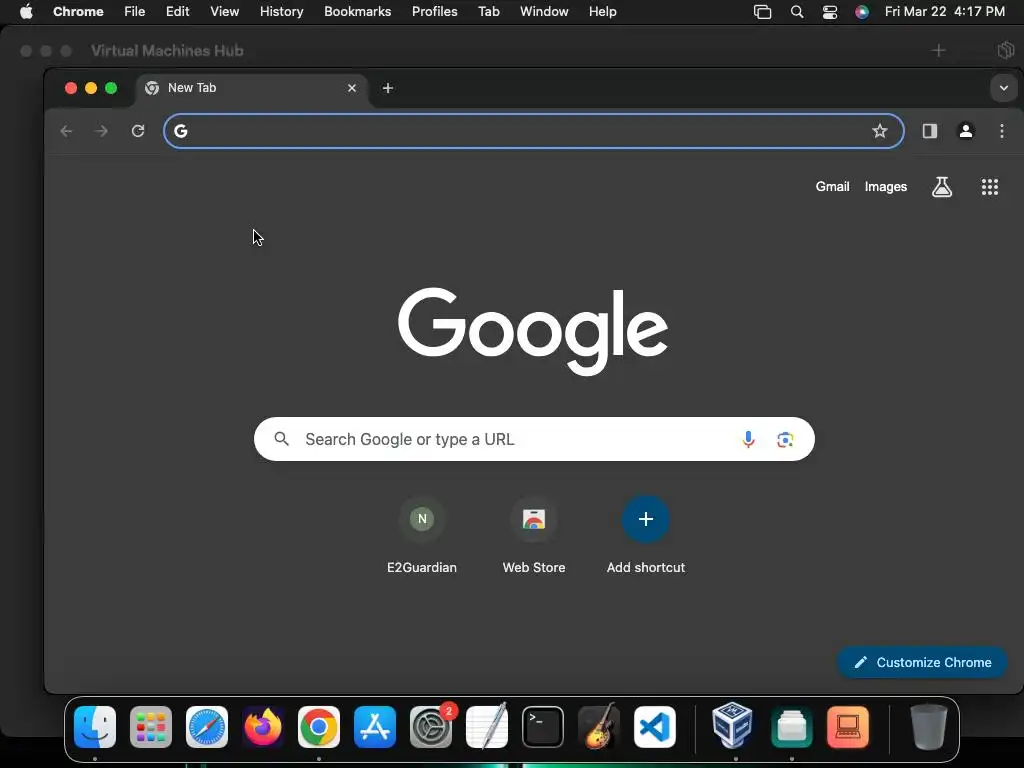Launch Terminal from the Dock
The width and height of the screenshot is (1024, 768).
point(543,727)
